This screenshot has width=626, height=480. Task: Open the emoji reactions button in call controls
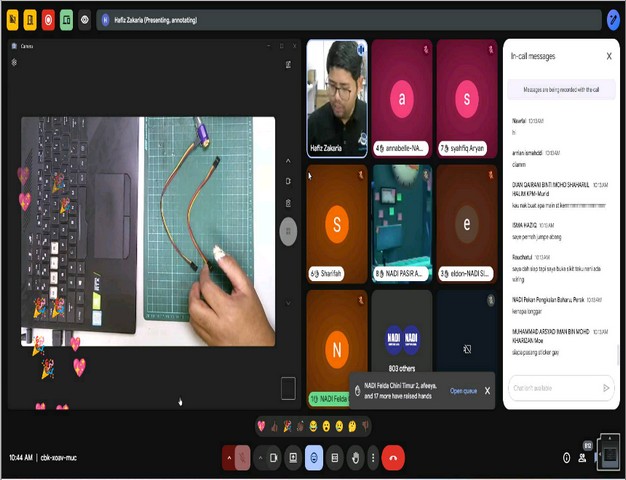click(314, 457)
